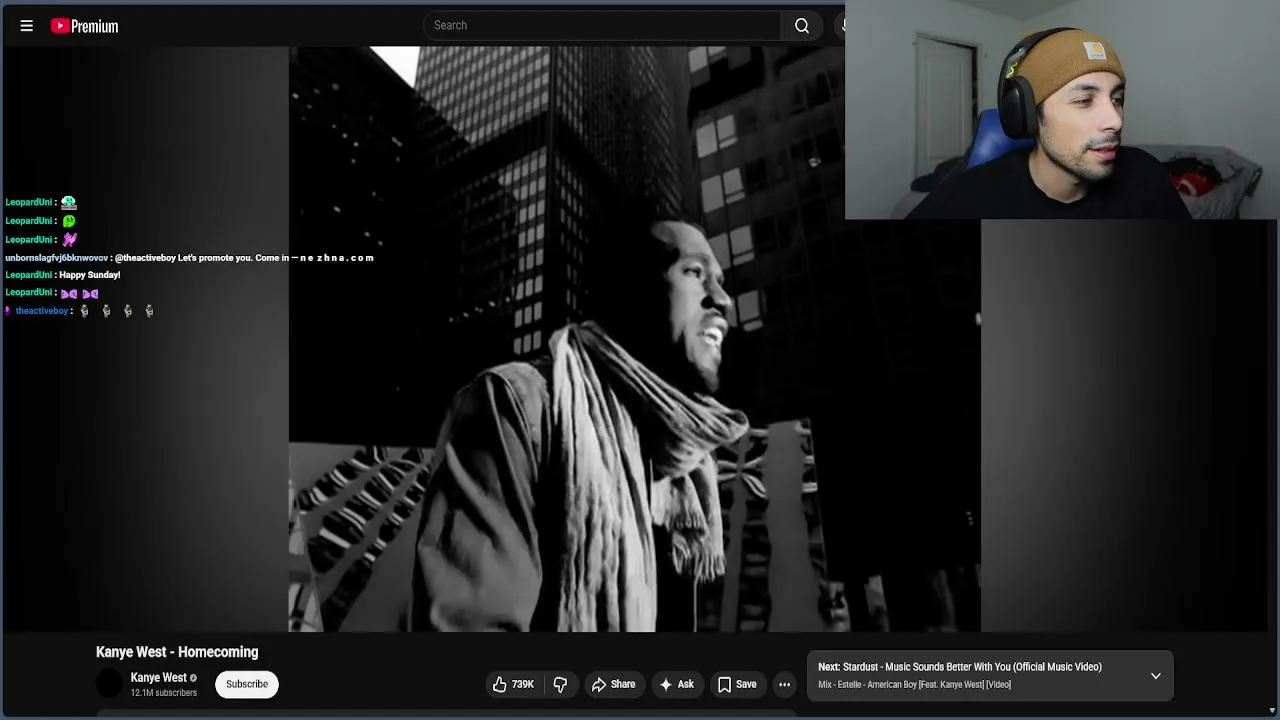
Task: Click the Mix - Estelle American Boy text
Action: (x=914, y=685)
